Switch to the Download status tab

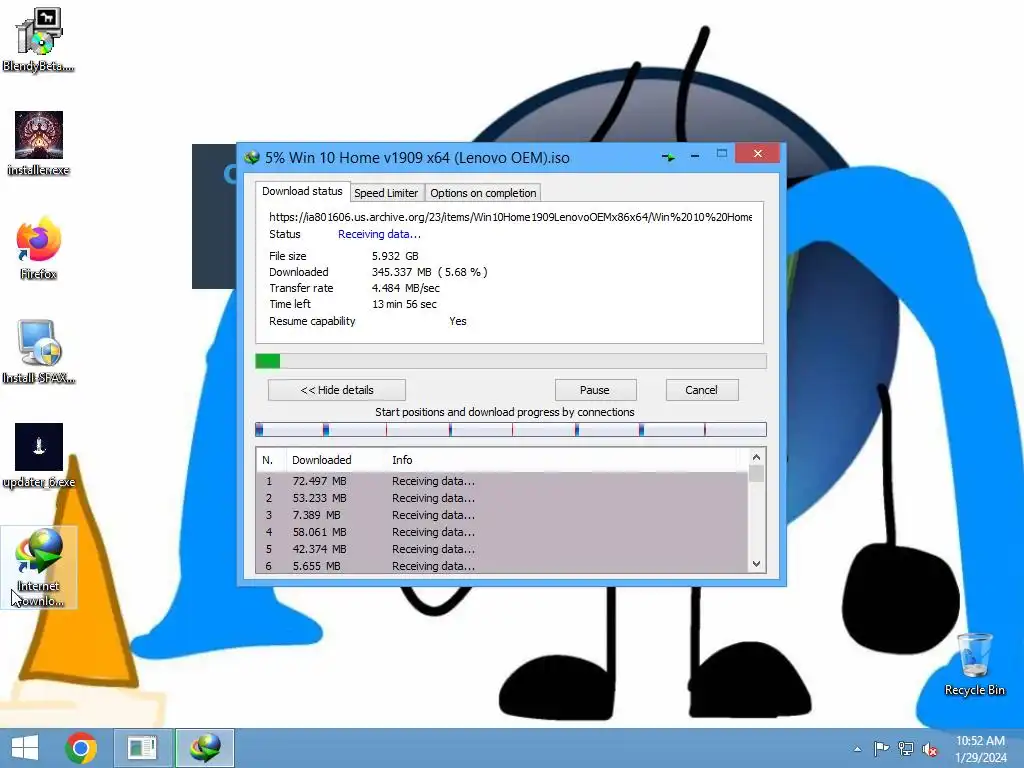pyautogui.click(x=302, y=191)
